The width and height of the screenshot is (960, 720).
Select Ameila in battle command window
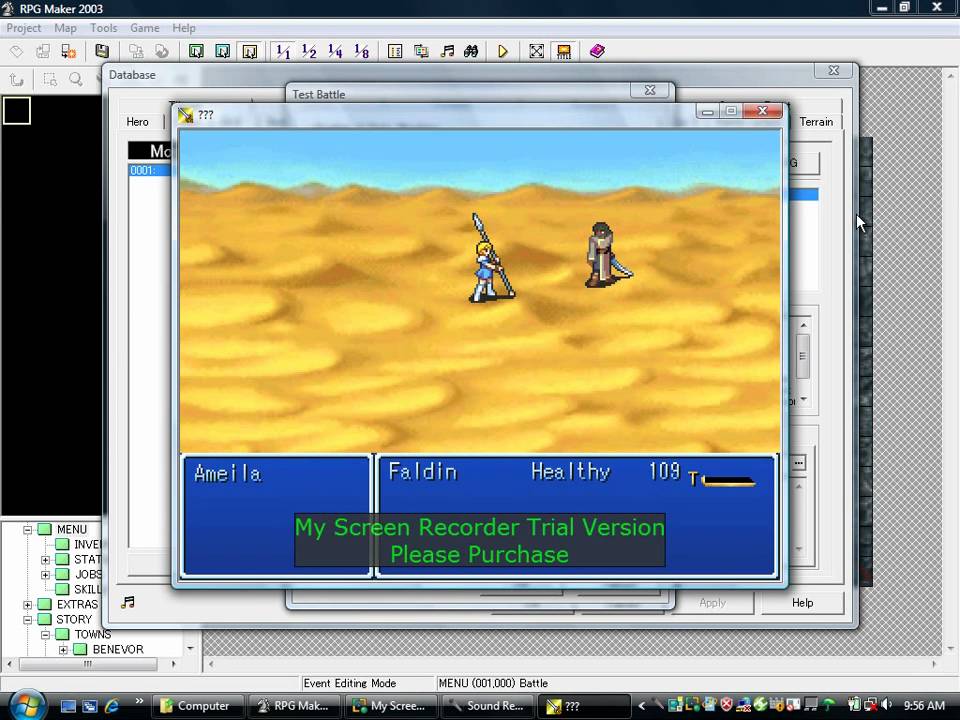(x=228, y=473)
